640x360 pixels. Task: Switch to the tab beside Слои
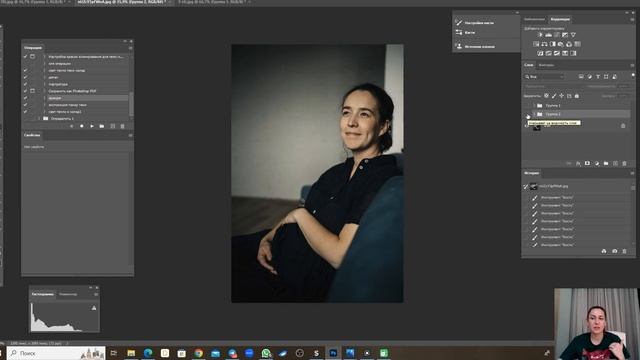[x=546, y=65]
